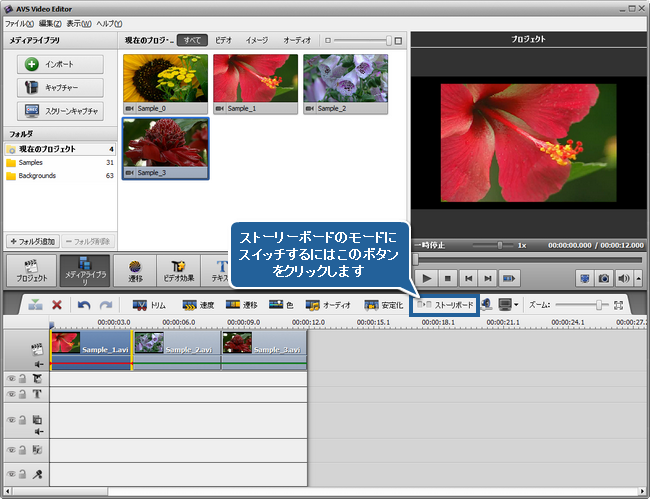650x499 pixels.
Task: Click the Play button in preview
Action: tap(426, 278)
